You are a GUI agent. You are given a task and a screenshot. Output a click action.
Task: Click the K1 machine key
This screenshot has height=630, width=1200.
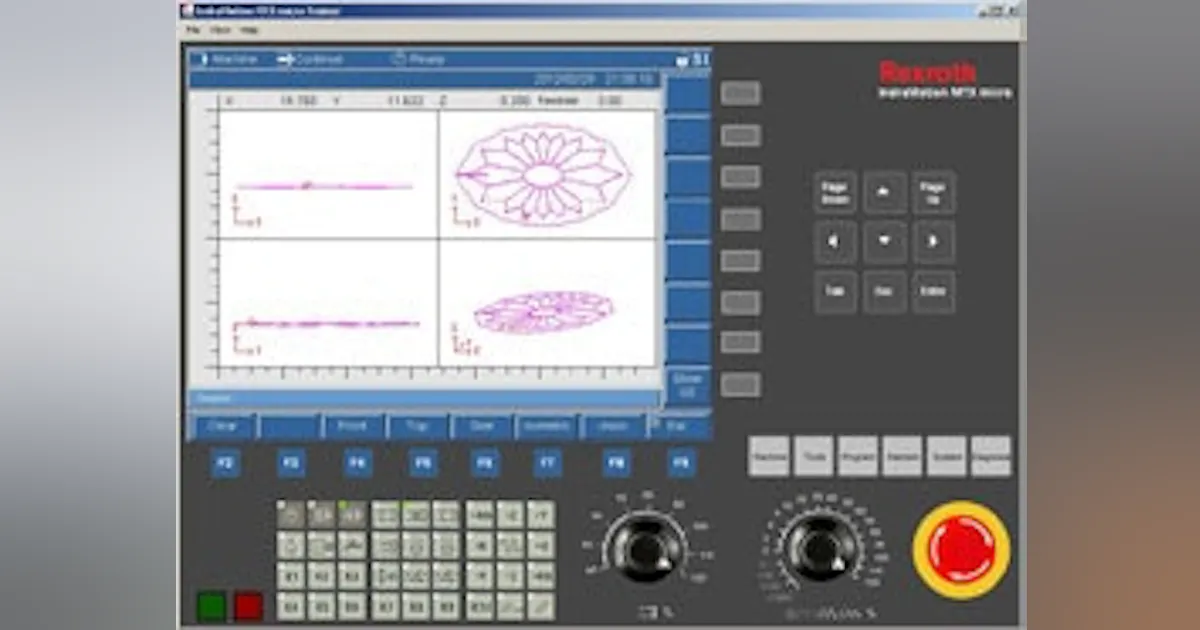tap(290, 576)
